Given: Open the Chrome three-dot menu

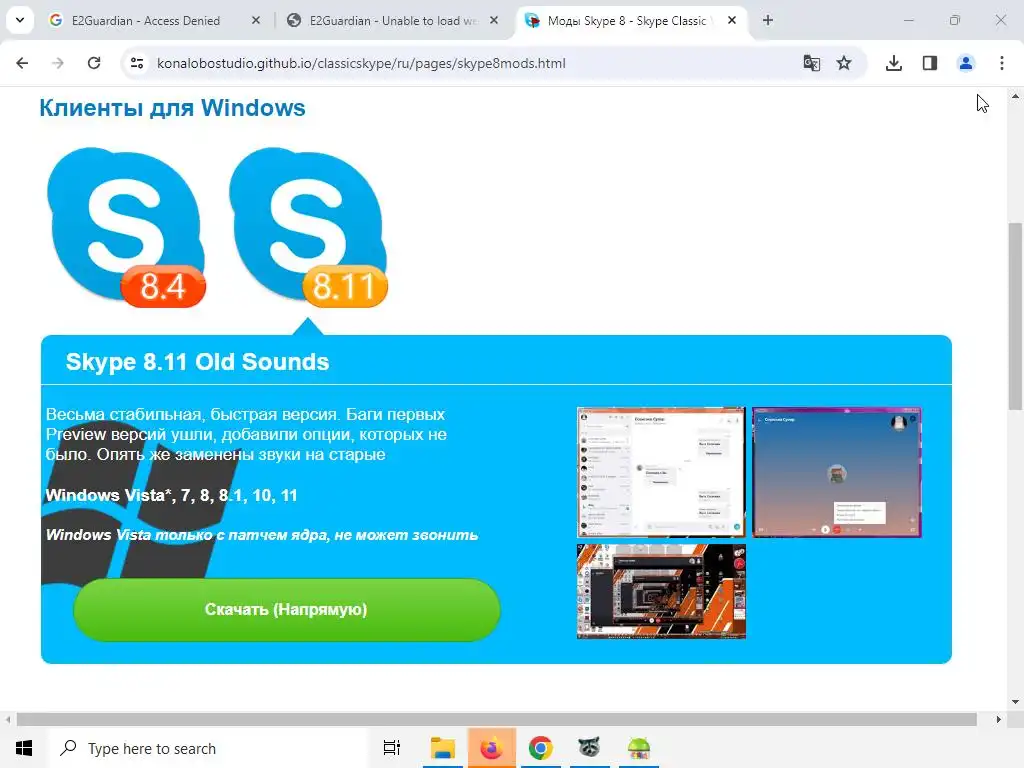Looking at the screenshot, I should tap(1002, 63).
